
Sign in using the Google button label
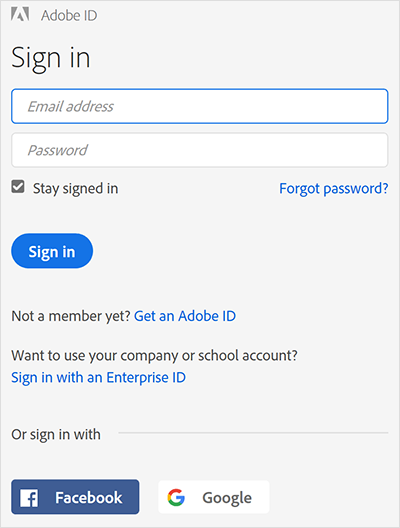[227, 498]
